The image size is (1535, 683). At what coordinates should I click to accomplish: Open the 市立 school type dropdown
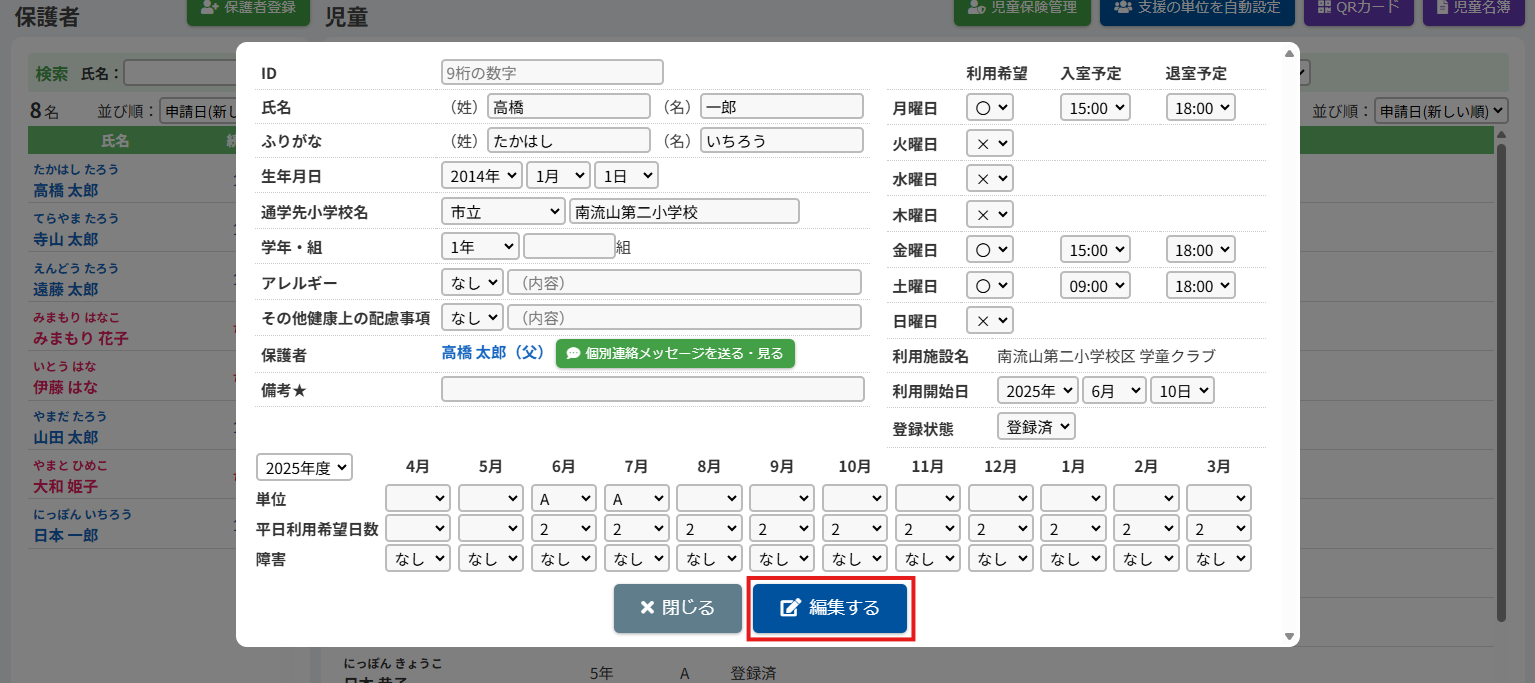point(502,211)
